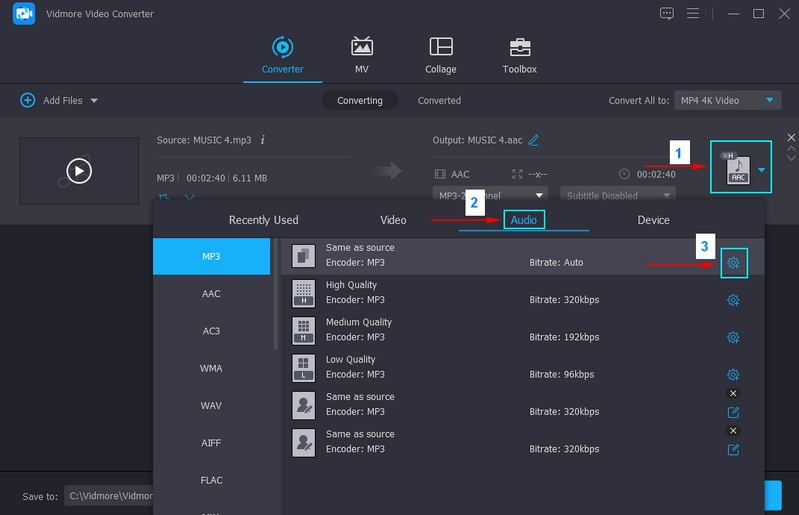Open the MV tab icon

[361, 47]
